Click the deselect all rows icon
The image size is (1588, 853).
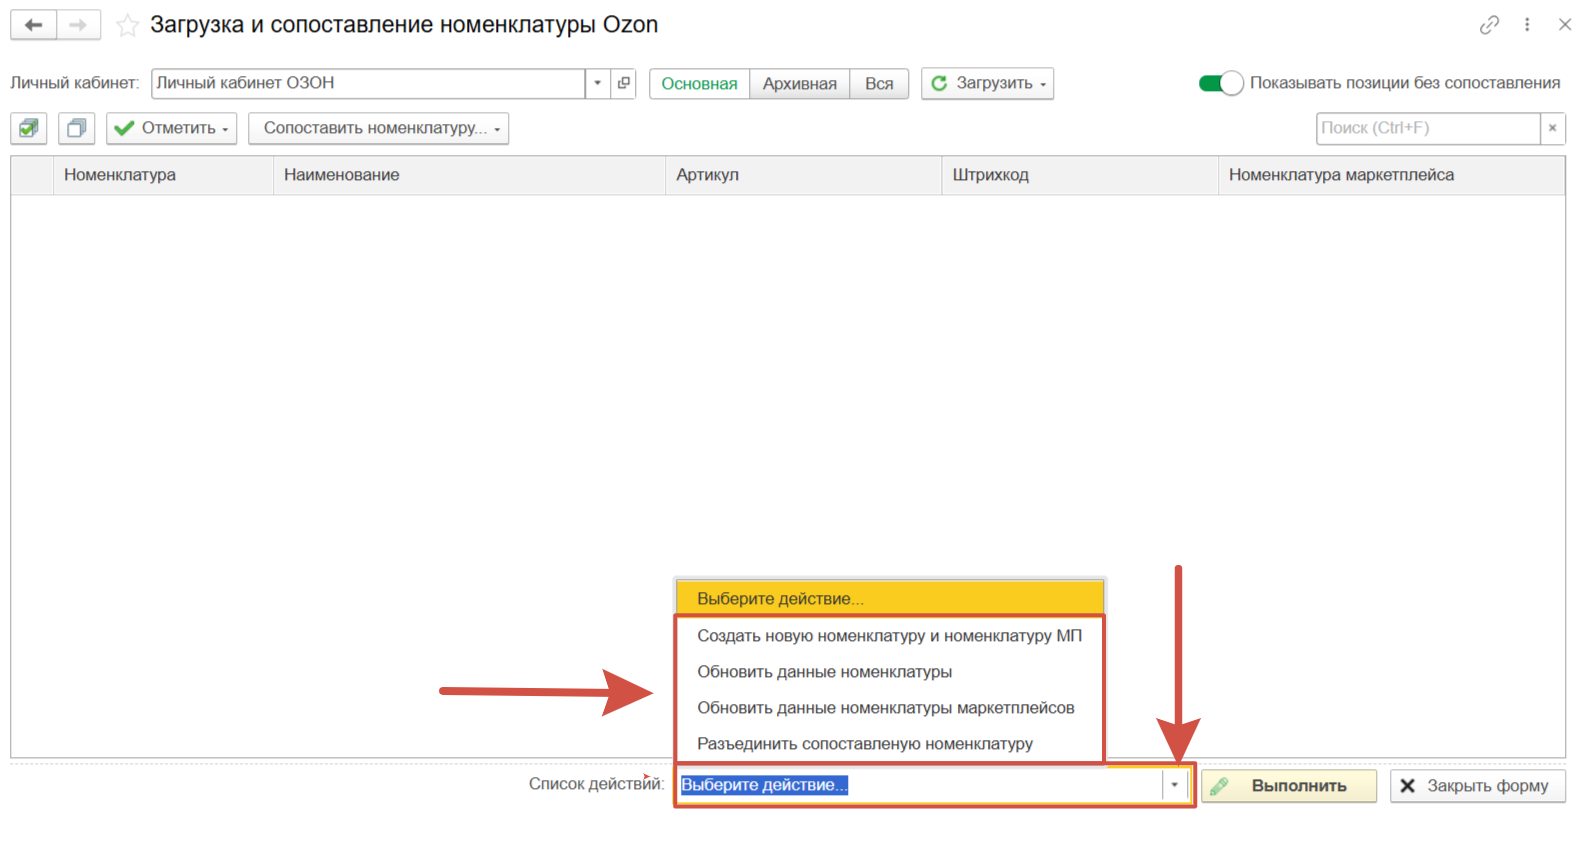coord(76,128)
